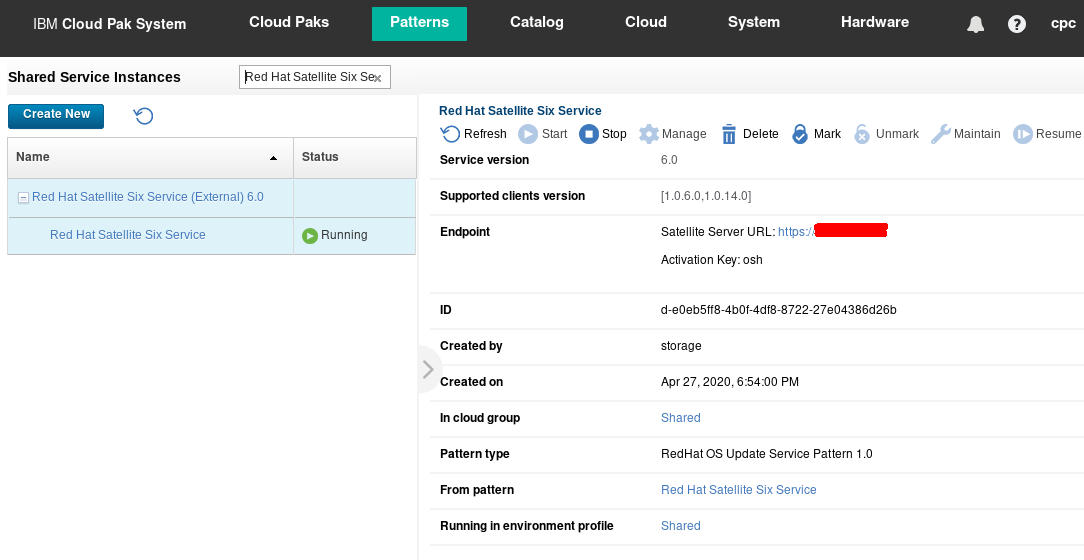Open the notifications bell icon

[x=975, y=24]
